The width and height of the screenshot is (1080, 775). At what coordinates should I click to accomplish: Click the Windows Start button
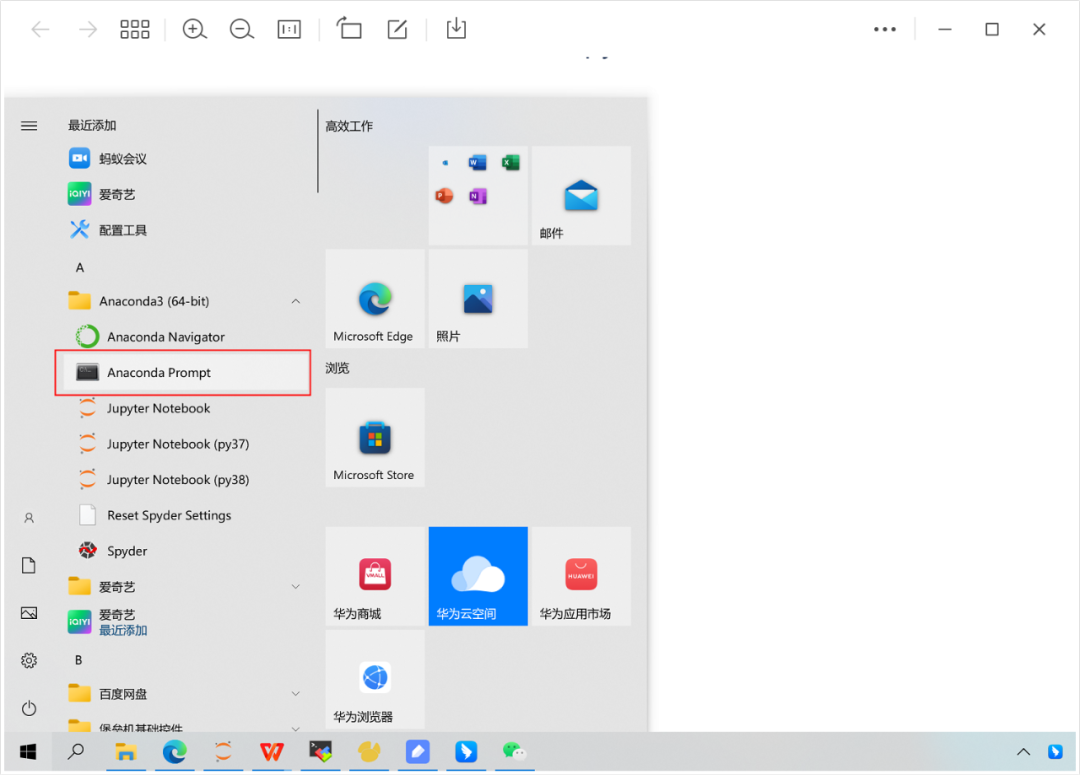[28, 752]
